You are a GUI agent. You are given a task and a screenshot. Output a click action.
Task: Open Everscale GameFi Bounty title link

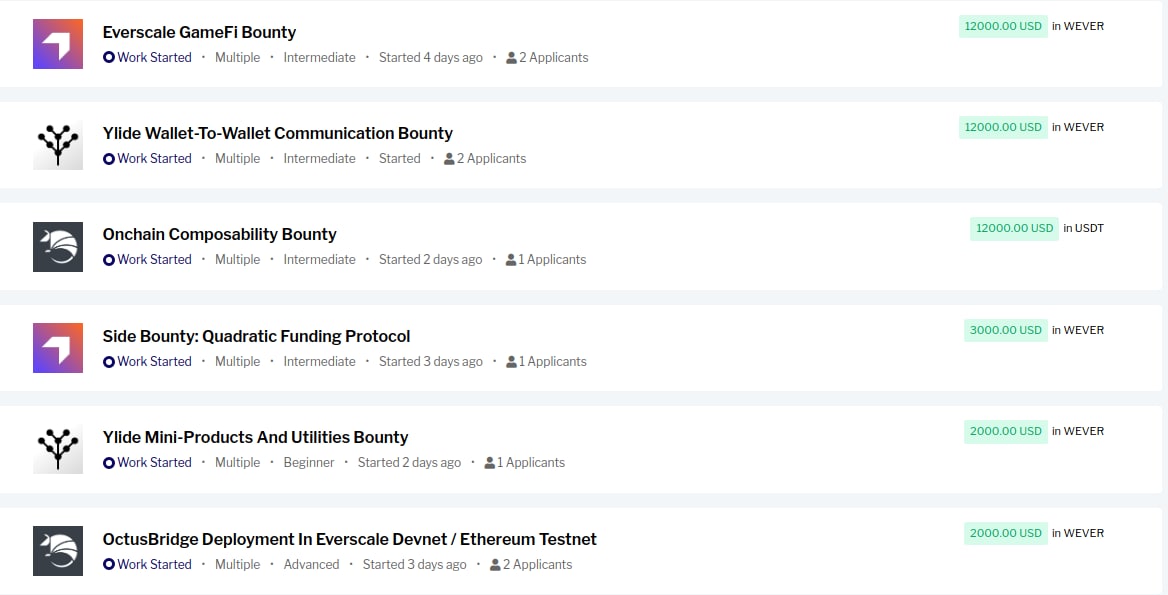point(199,32)
